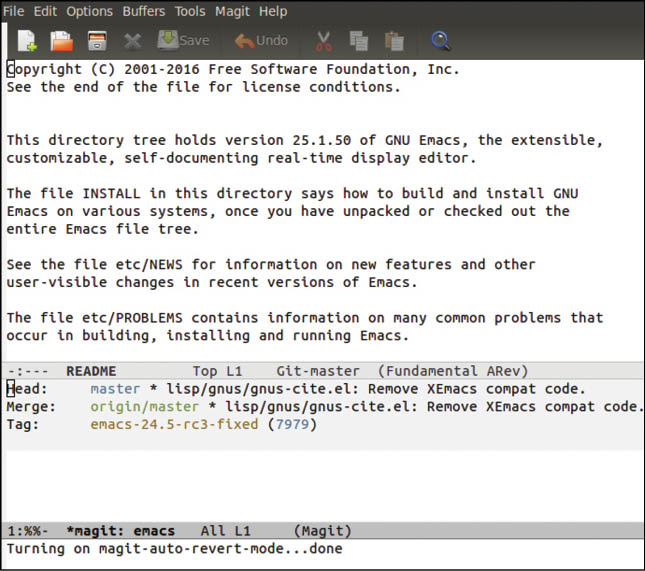Copy selection using the Copy icon
This screenshot has height=571, width=645.
(359, 41)
